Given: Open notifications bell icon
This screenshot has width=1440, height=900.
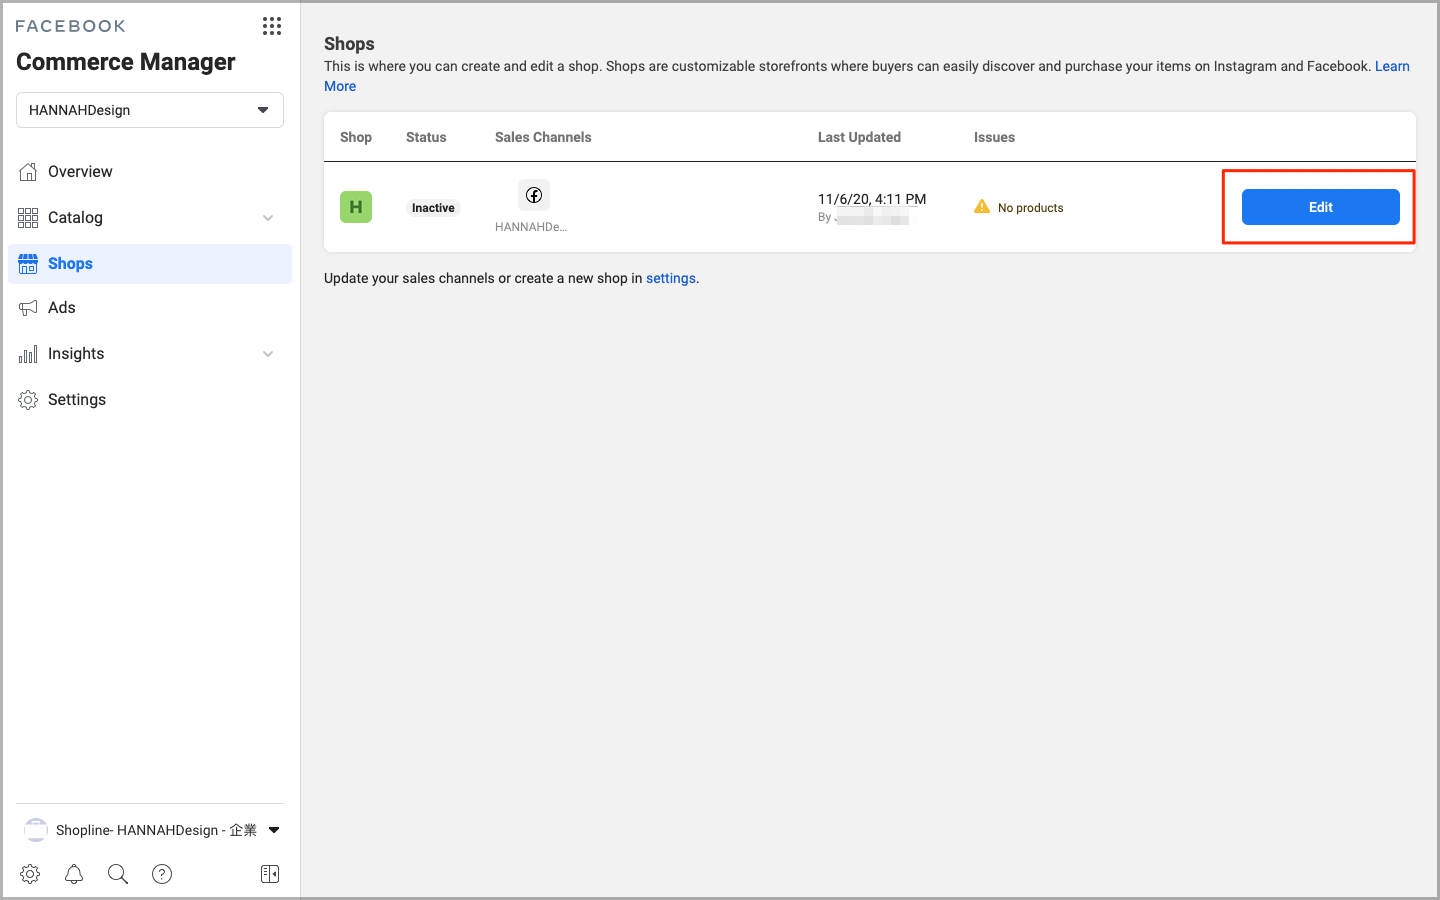Looking at the screenshot, I should click(x=74, y=874).
